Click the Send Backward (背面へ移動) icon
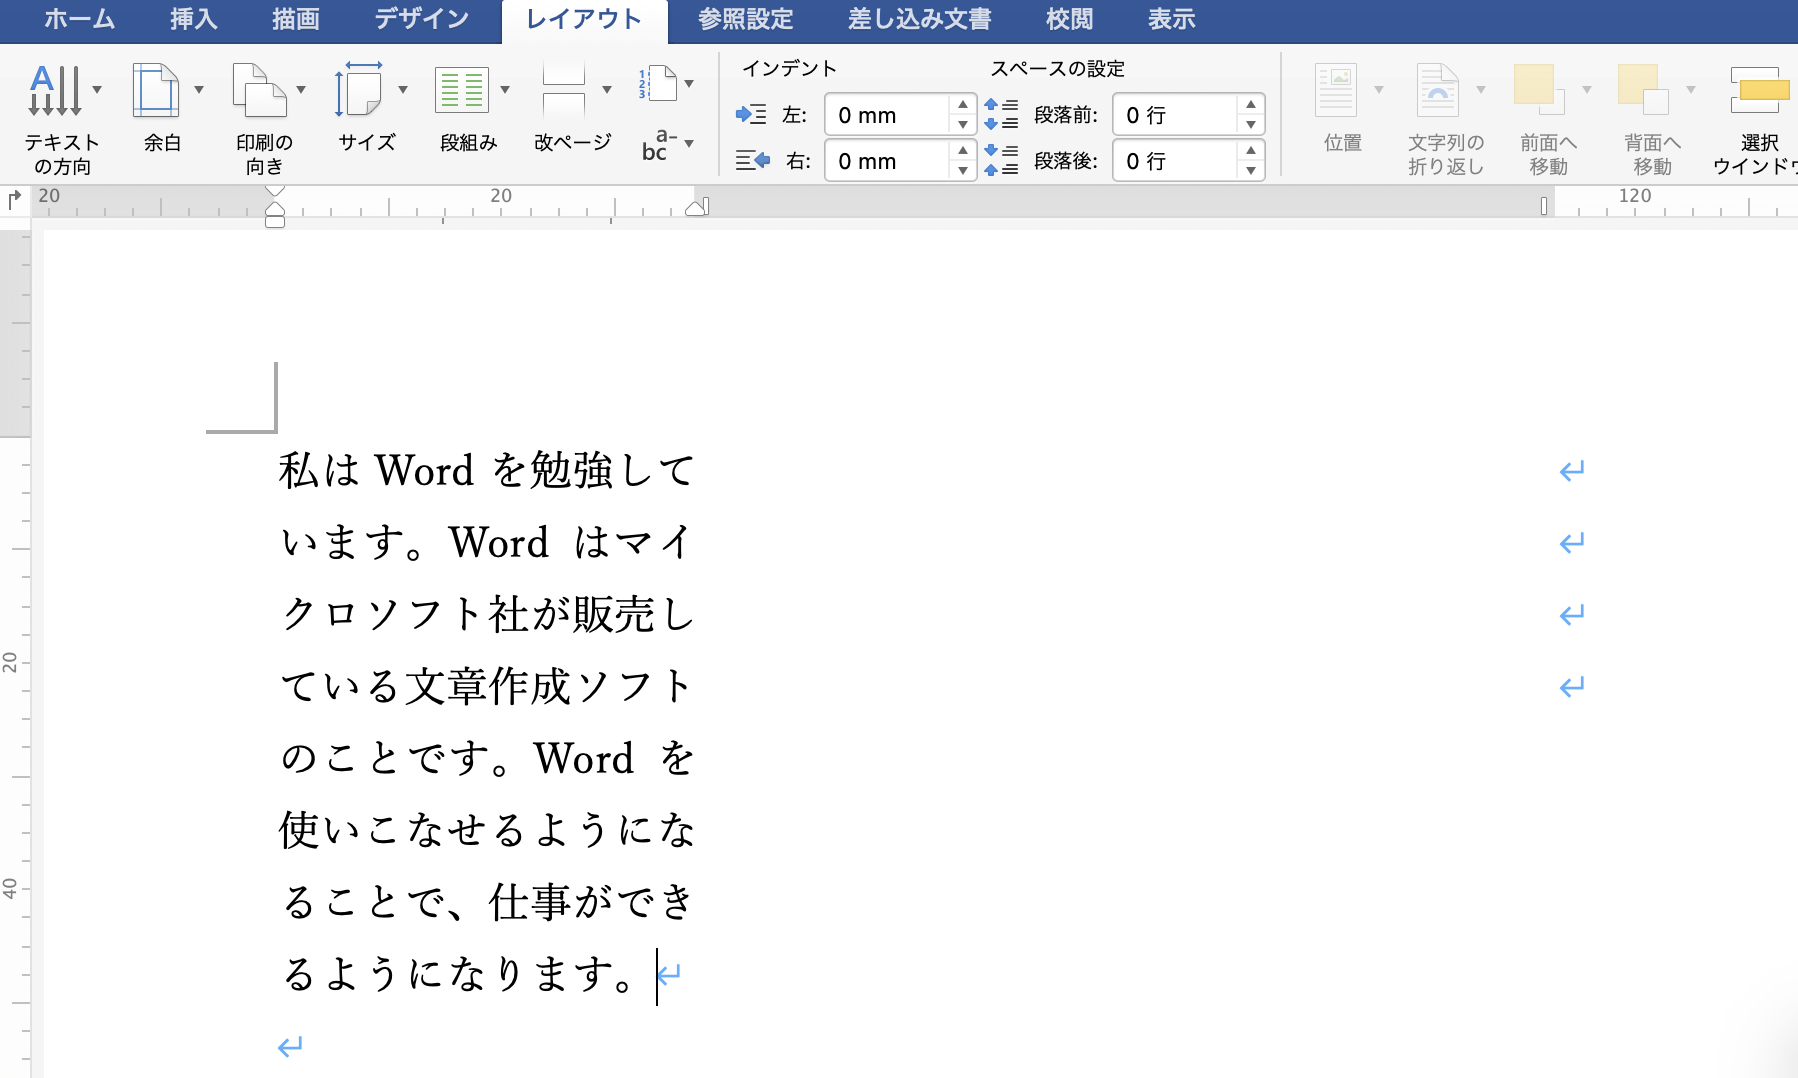1798x1078 pixels. [1644, 90]
